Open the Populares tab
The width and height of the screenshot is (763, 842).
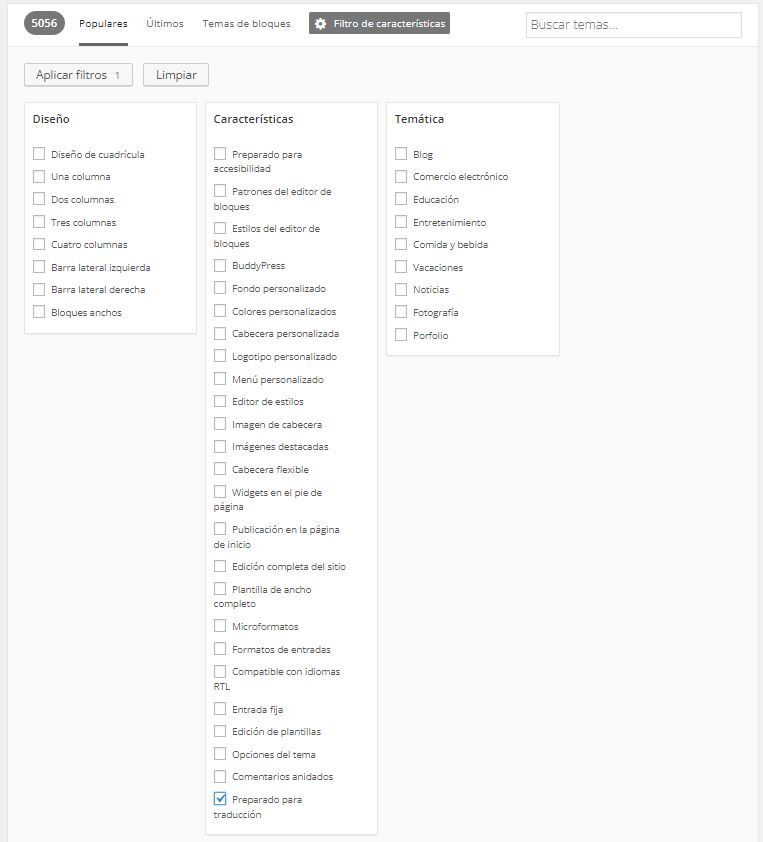[x=103, y=24]
